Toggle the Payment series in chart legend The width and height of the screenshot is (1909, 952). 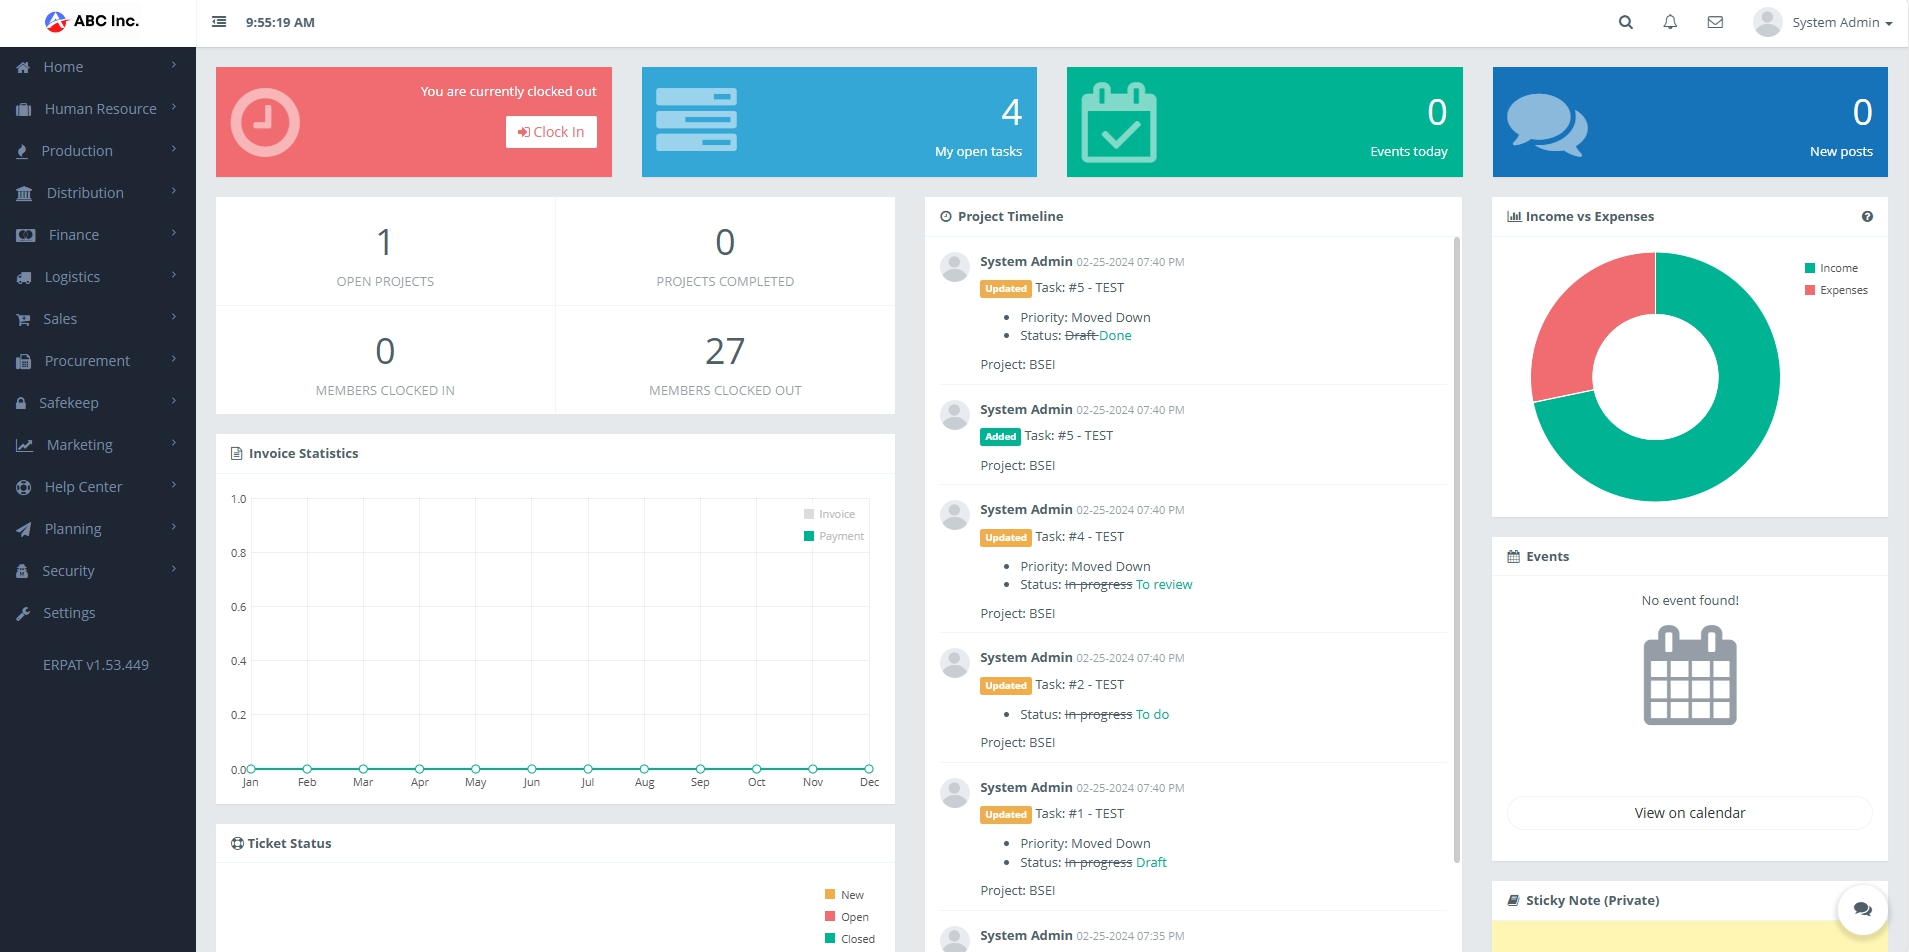[x=833, y=536]
